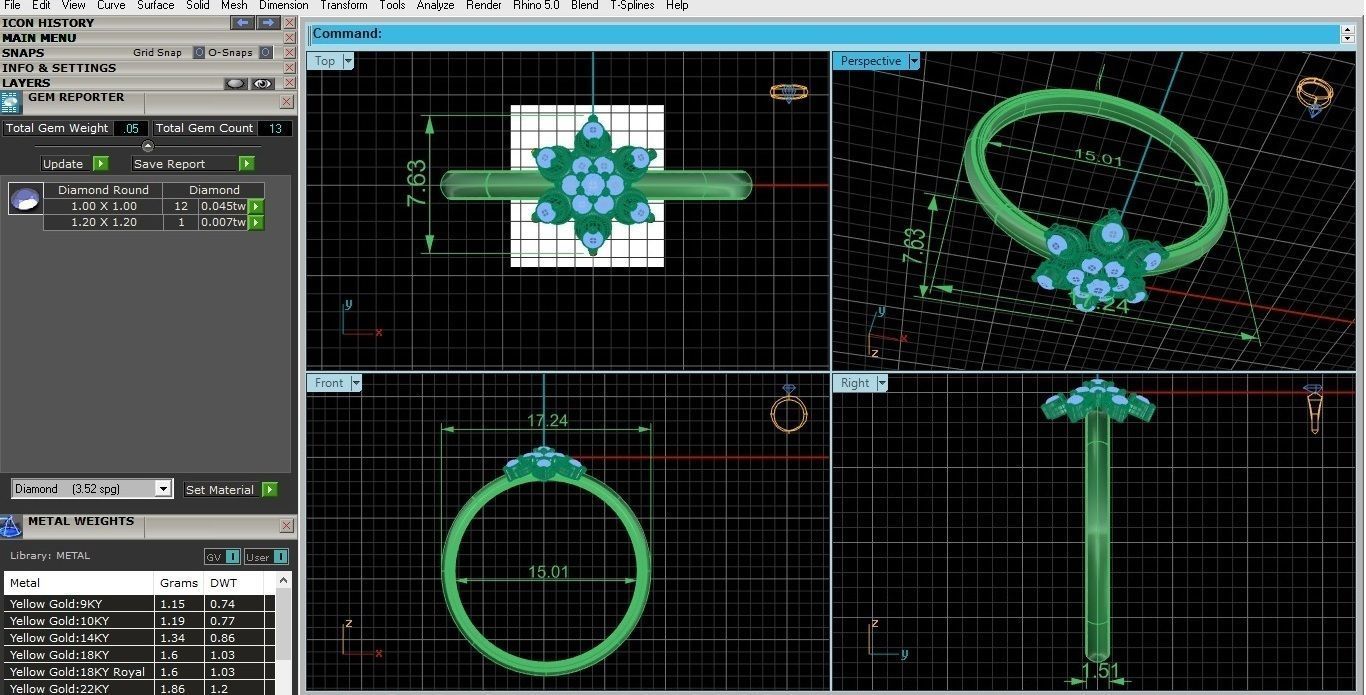Click the 0.045tw weight cell
Viewport: 1366px width, 695px height.
coord(222,206)
